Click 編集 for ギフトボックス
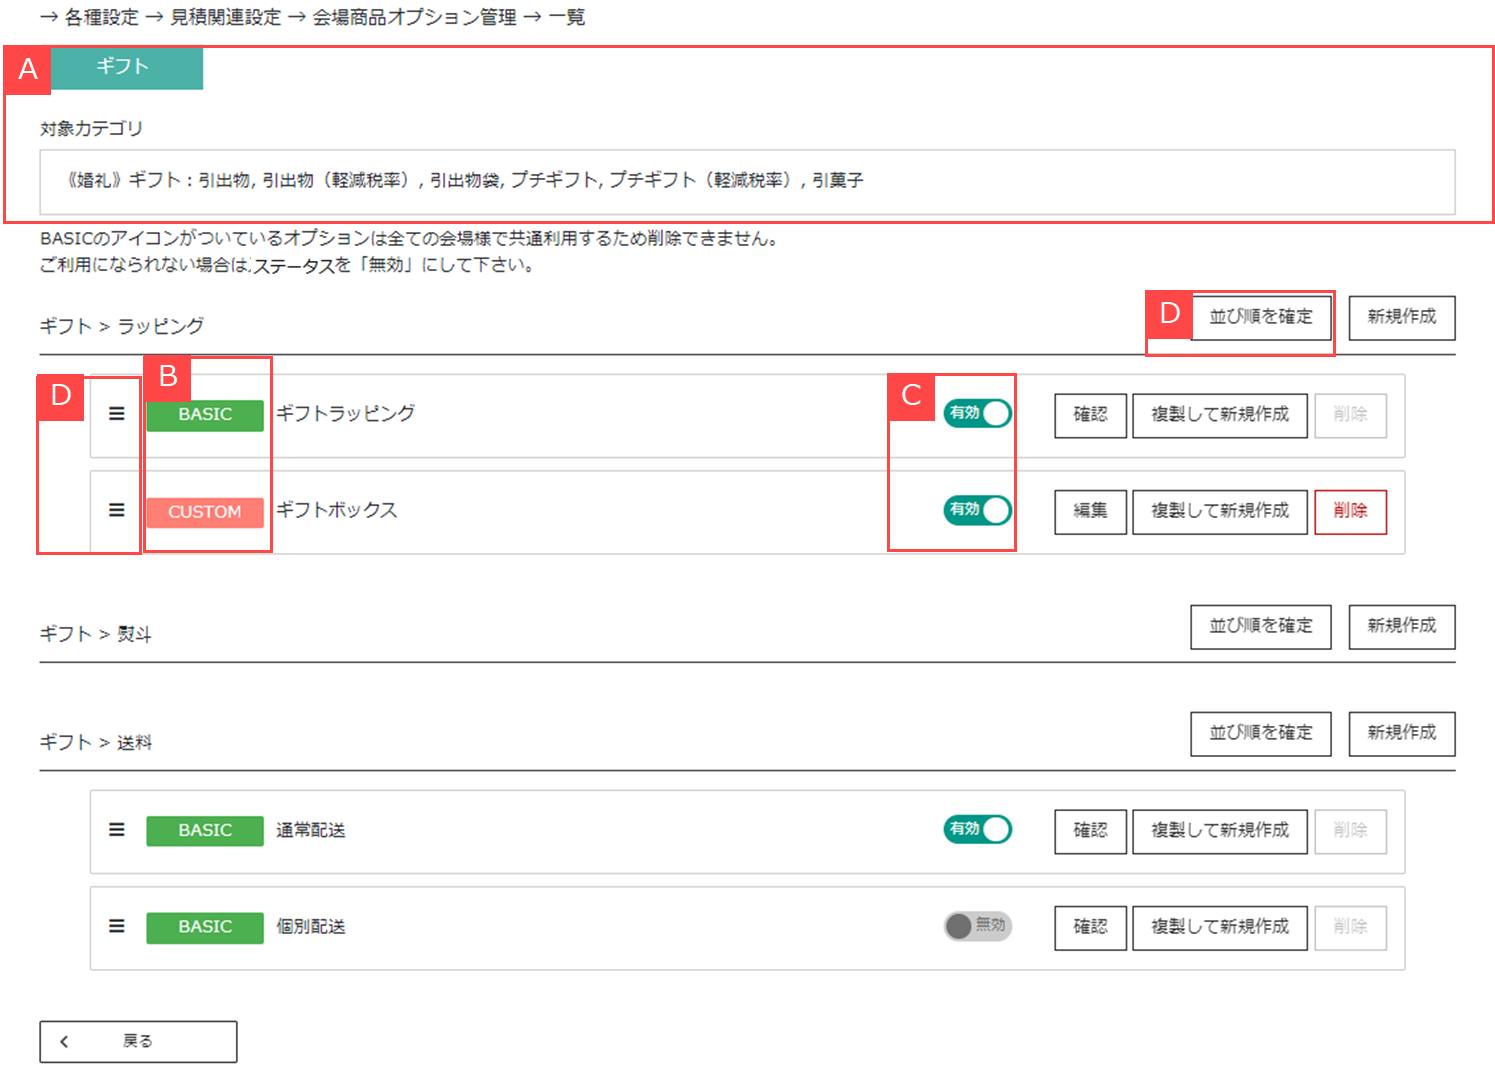The width and height of the screenshot is (1495, 1067). [1090, 511]
